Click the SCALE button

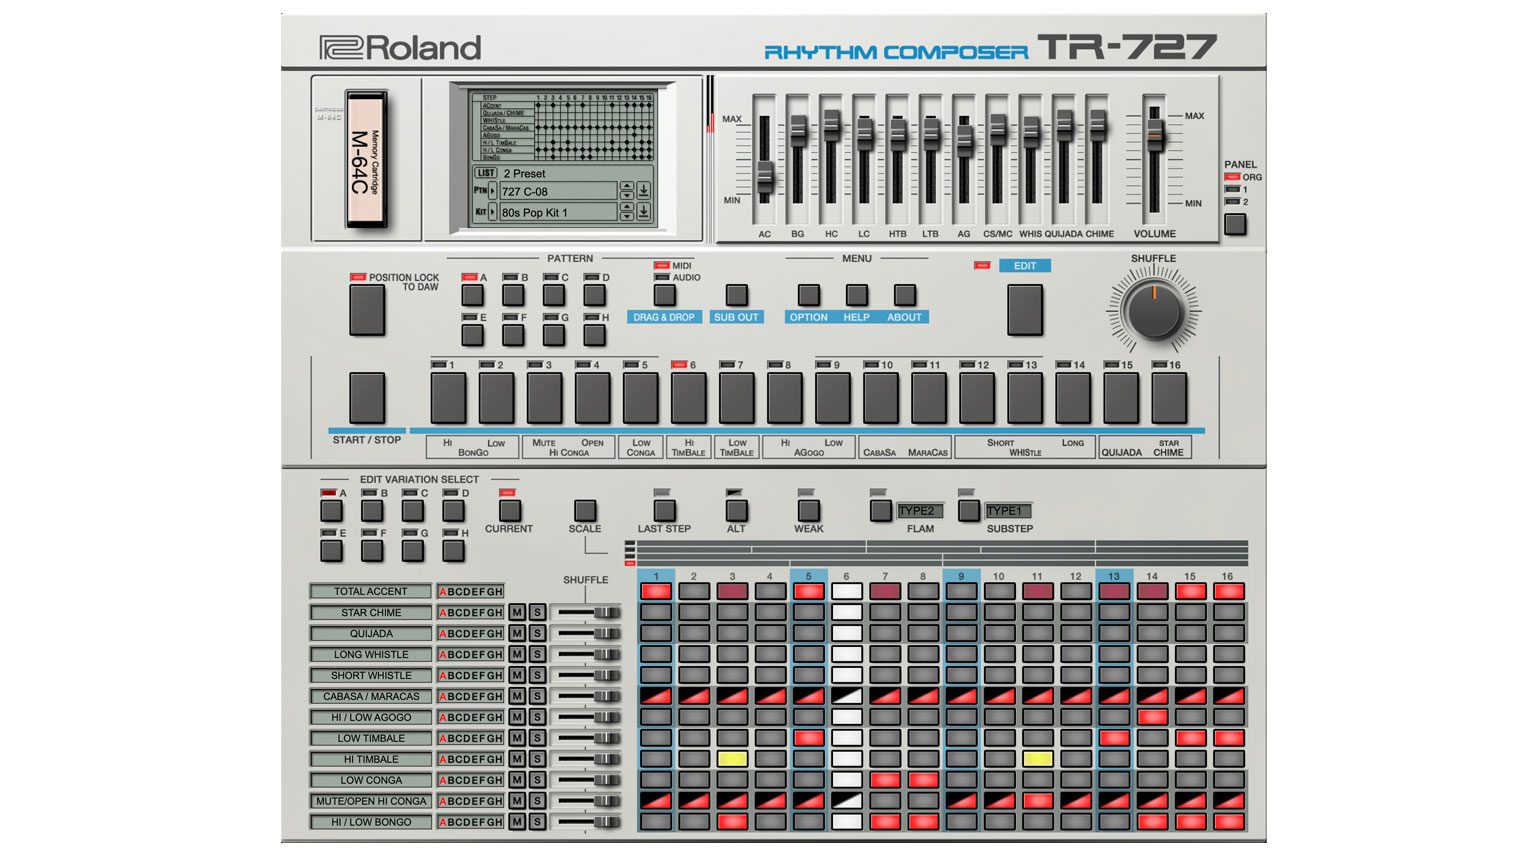click(585, 511)
